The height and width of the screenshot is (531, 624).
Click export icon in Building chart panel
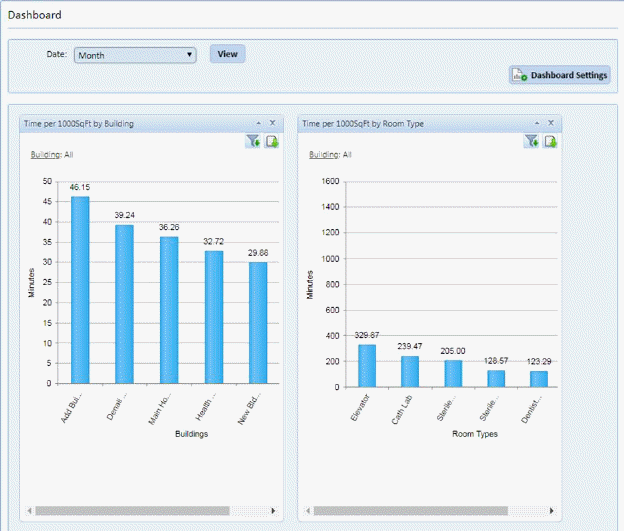(271, 142)
